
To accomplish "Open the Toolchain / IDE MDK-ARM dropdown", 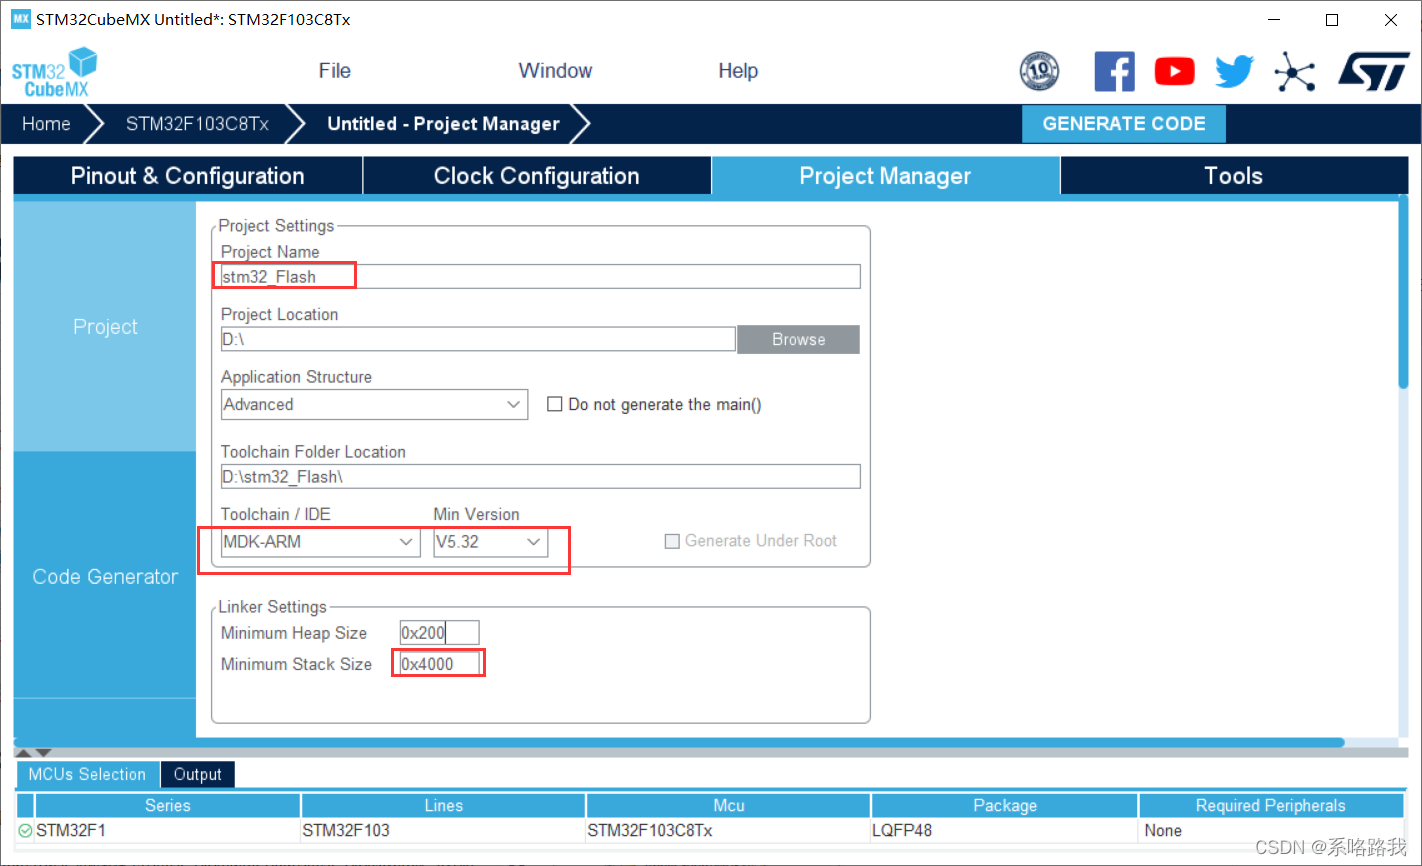I will [x=320, y=542].
